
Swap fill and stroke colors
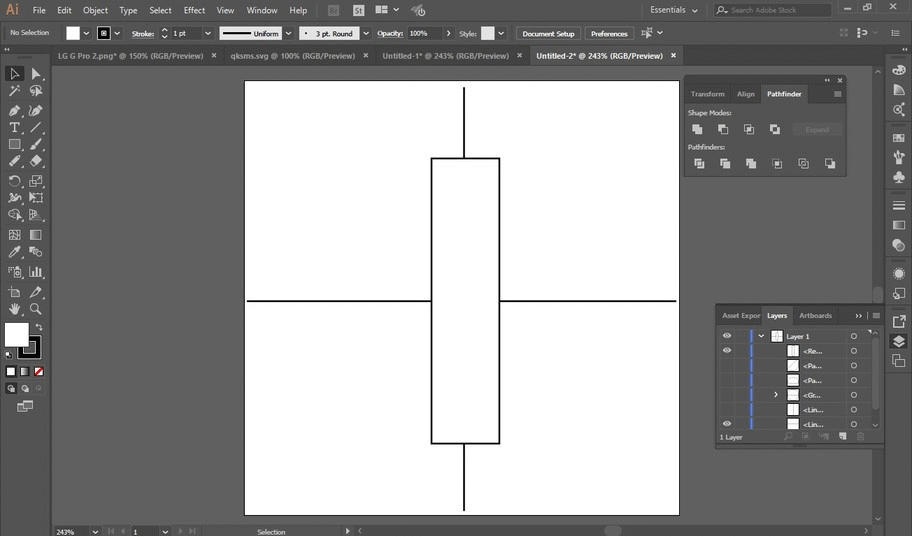(x=38, y=327)
